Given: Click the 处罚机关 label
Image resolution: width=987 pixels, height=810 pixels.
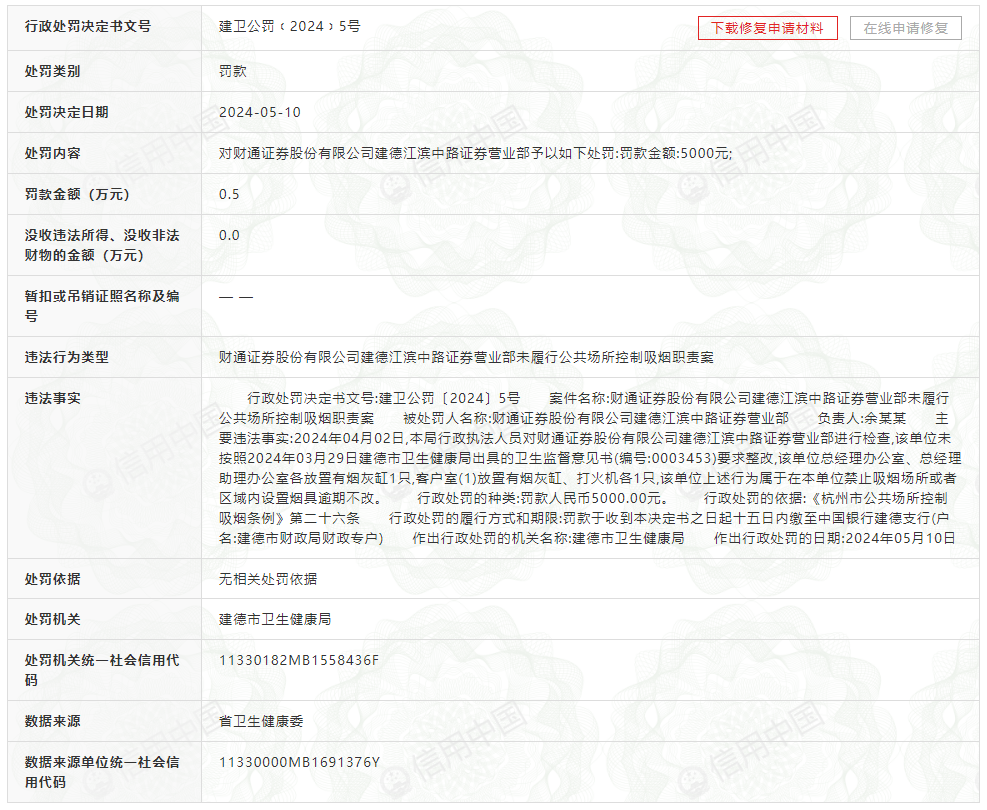Looking at the screenshot, I should 52,619.
